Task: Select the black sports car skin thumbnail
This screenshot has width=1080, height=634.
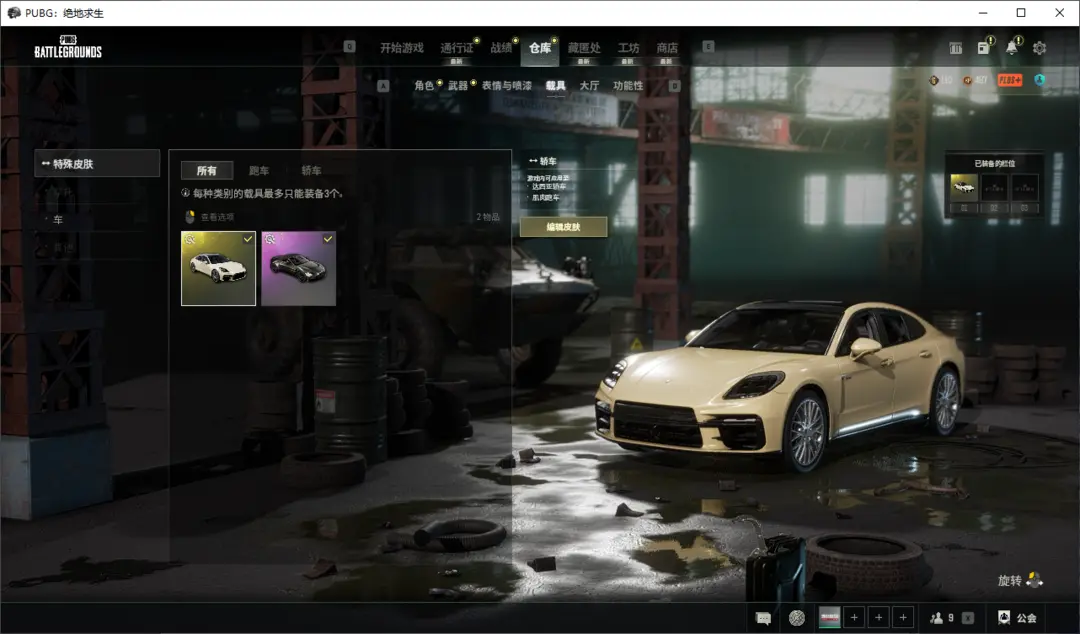Action: pyautogui.click(x=298, y=268)
